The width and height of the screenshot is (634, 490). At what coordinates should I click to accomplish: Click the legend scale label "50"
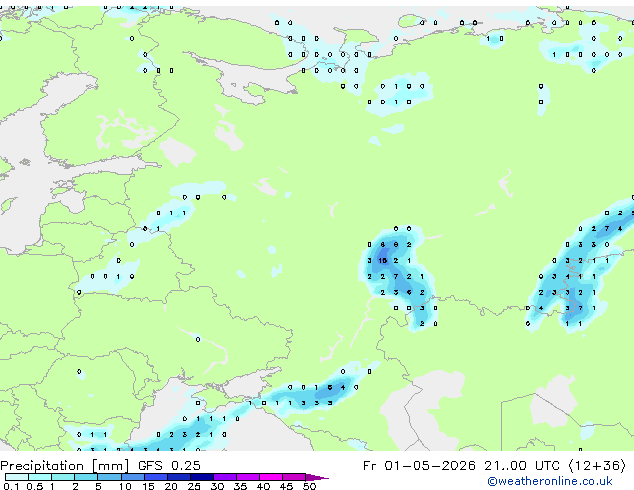point(309,486)
